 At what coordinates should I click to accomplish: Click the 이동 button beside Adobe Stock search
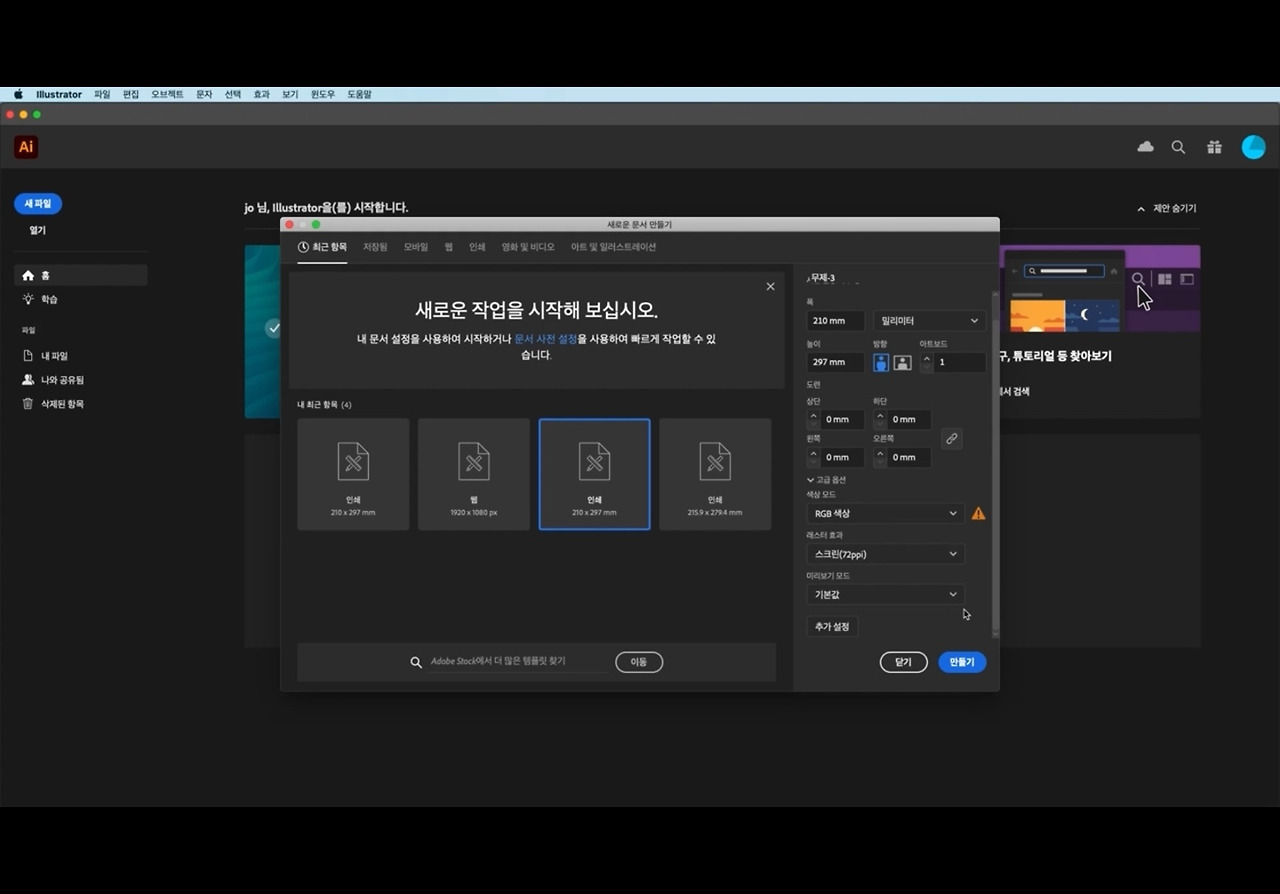click(639, 662)
